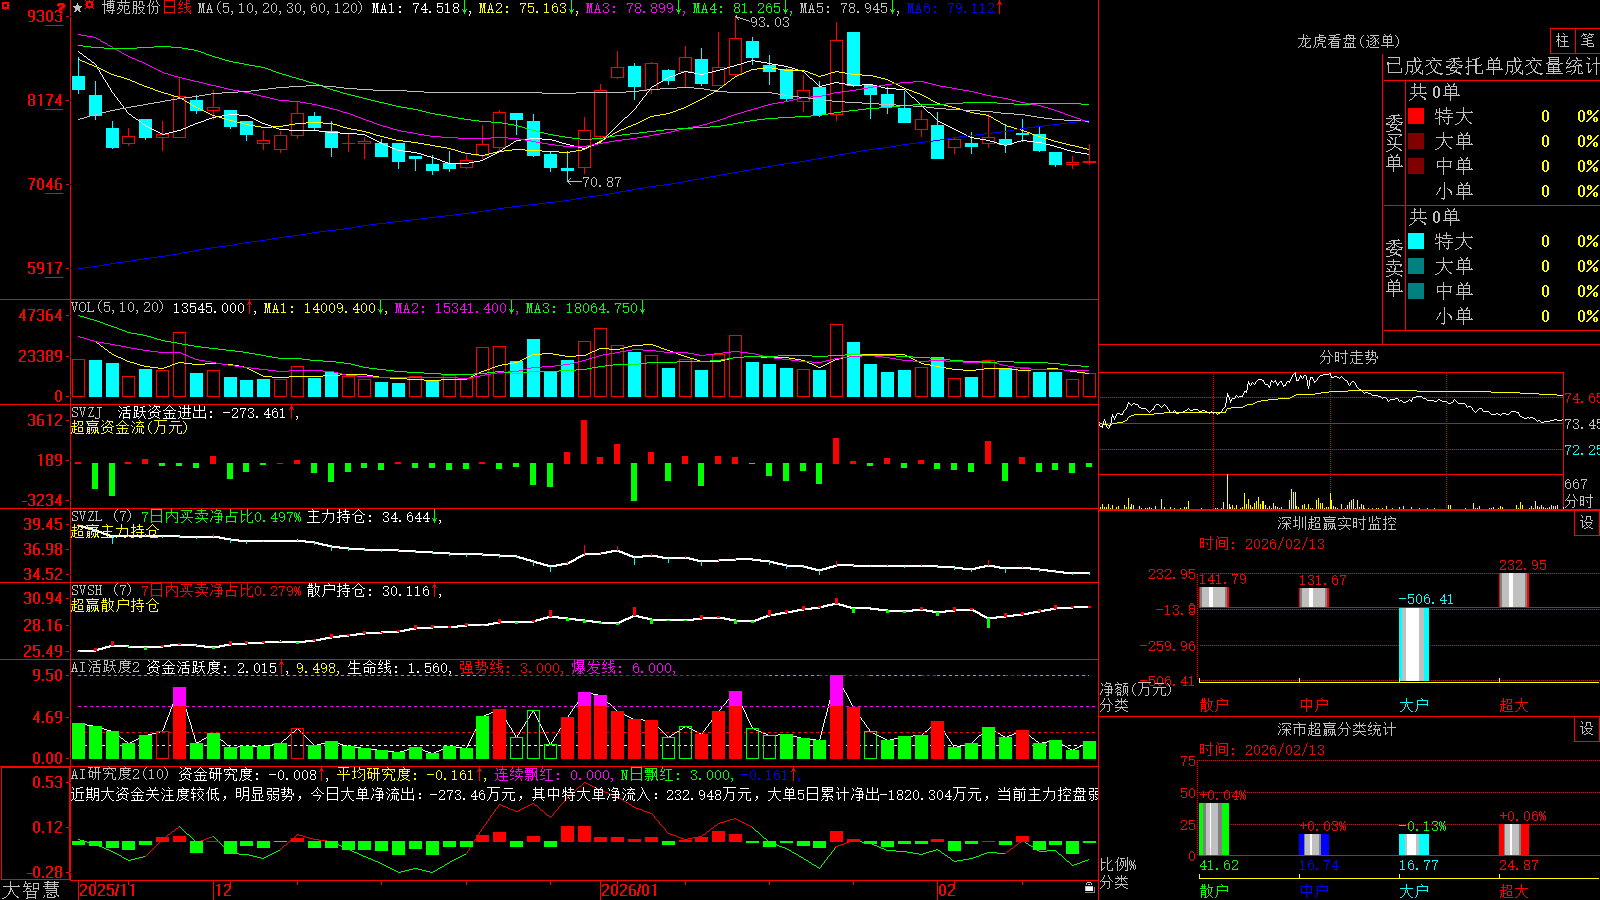Click the 爆发线: 6.000 magenta label
The width and height of the screenshot is (1600, 900).
pyautogui.click(x=623, y=668)
